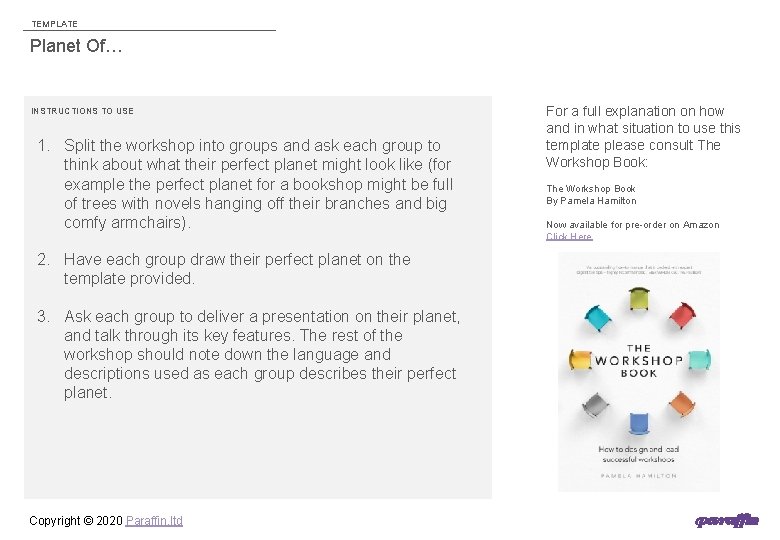Click the yellow chair on the left side
780x540 pixels.
[x=578, y=360]
